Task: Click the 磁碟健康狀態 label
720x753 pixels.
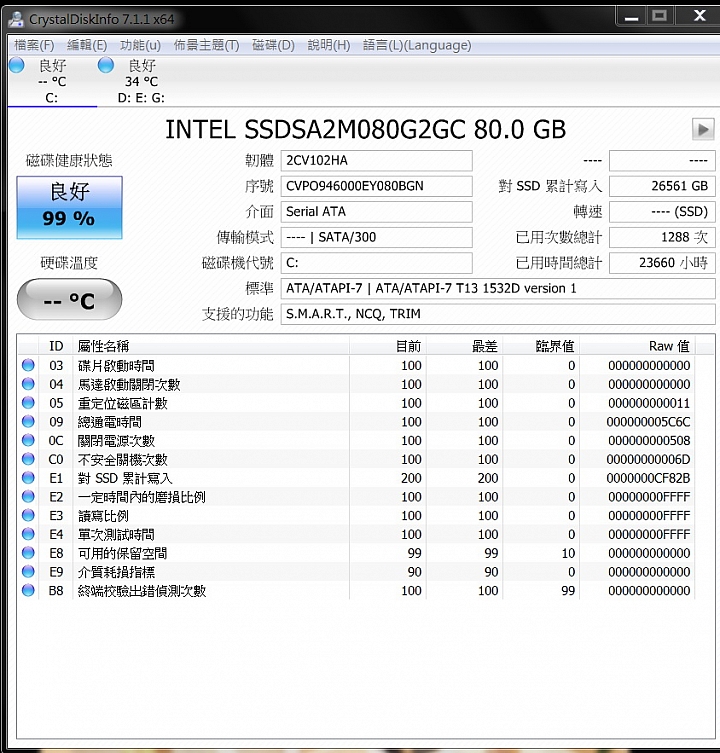Action: (69, 160)
